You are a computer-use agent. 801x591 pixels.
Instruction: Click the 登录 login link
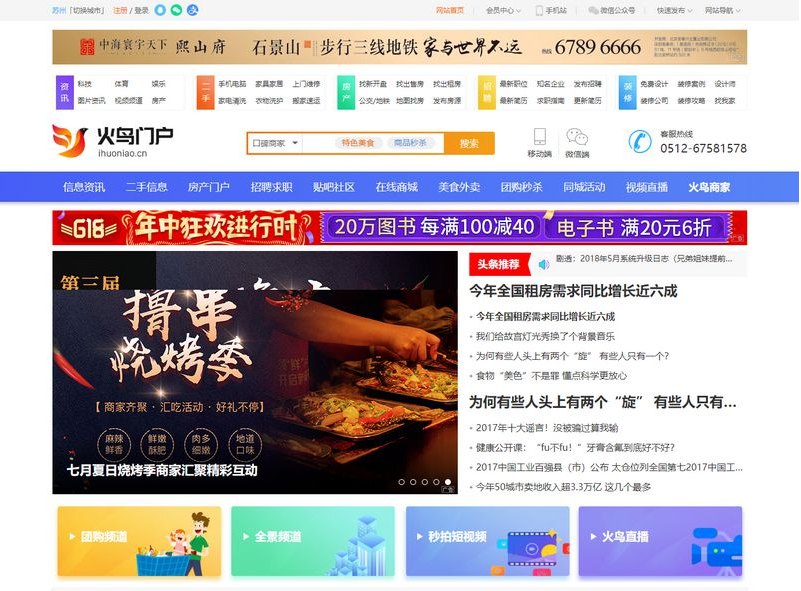141,10
